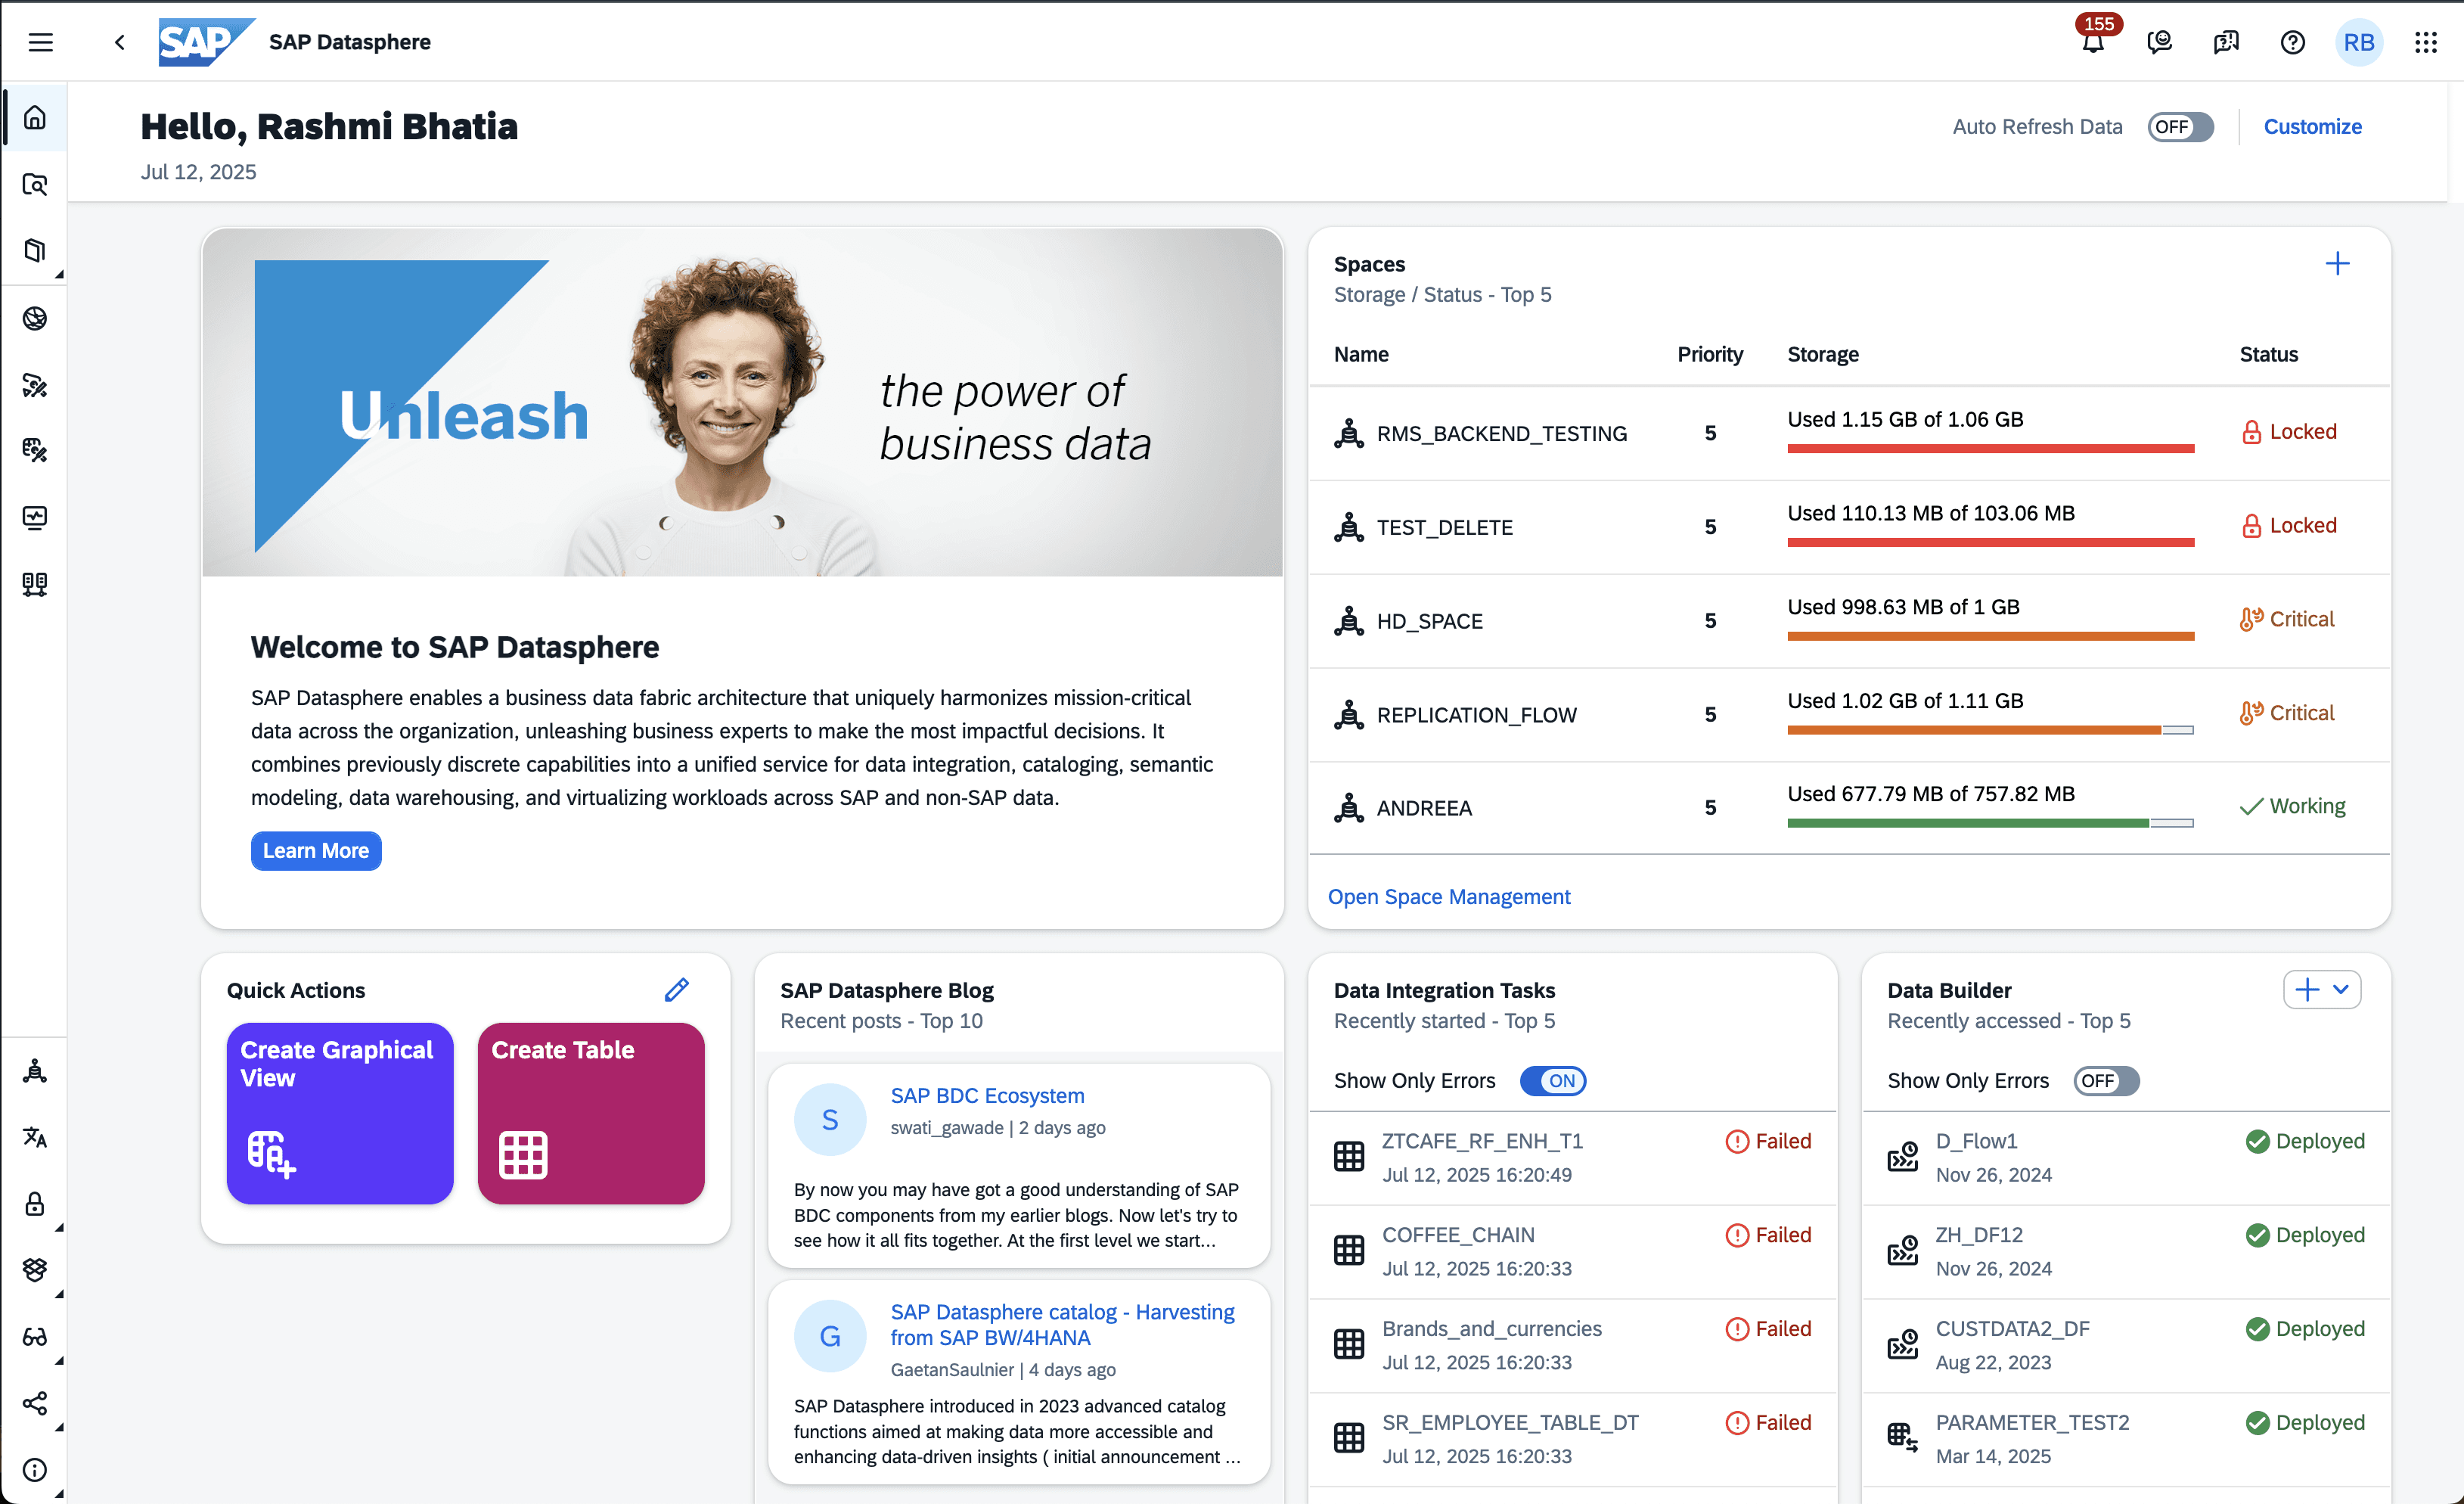Add a new space with plus icon
2464x1504 pixels.
[x=2337, y=264]
